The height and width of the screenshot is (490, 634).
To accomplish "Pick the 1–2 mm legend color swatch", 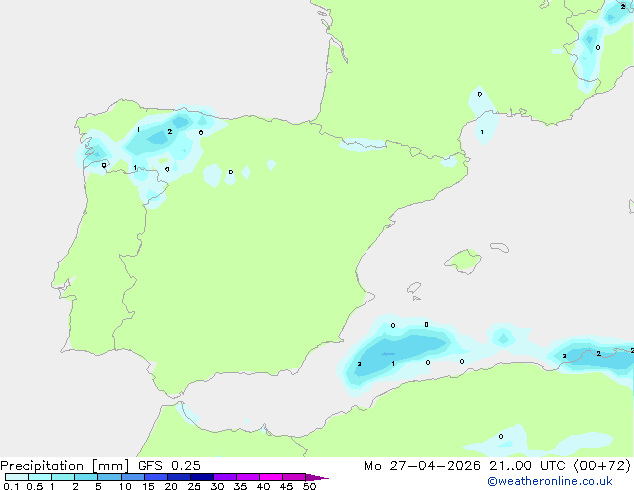I will pos(63,477).
